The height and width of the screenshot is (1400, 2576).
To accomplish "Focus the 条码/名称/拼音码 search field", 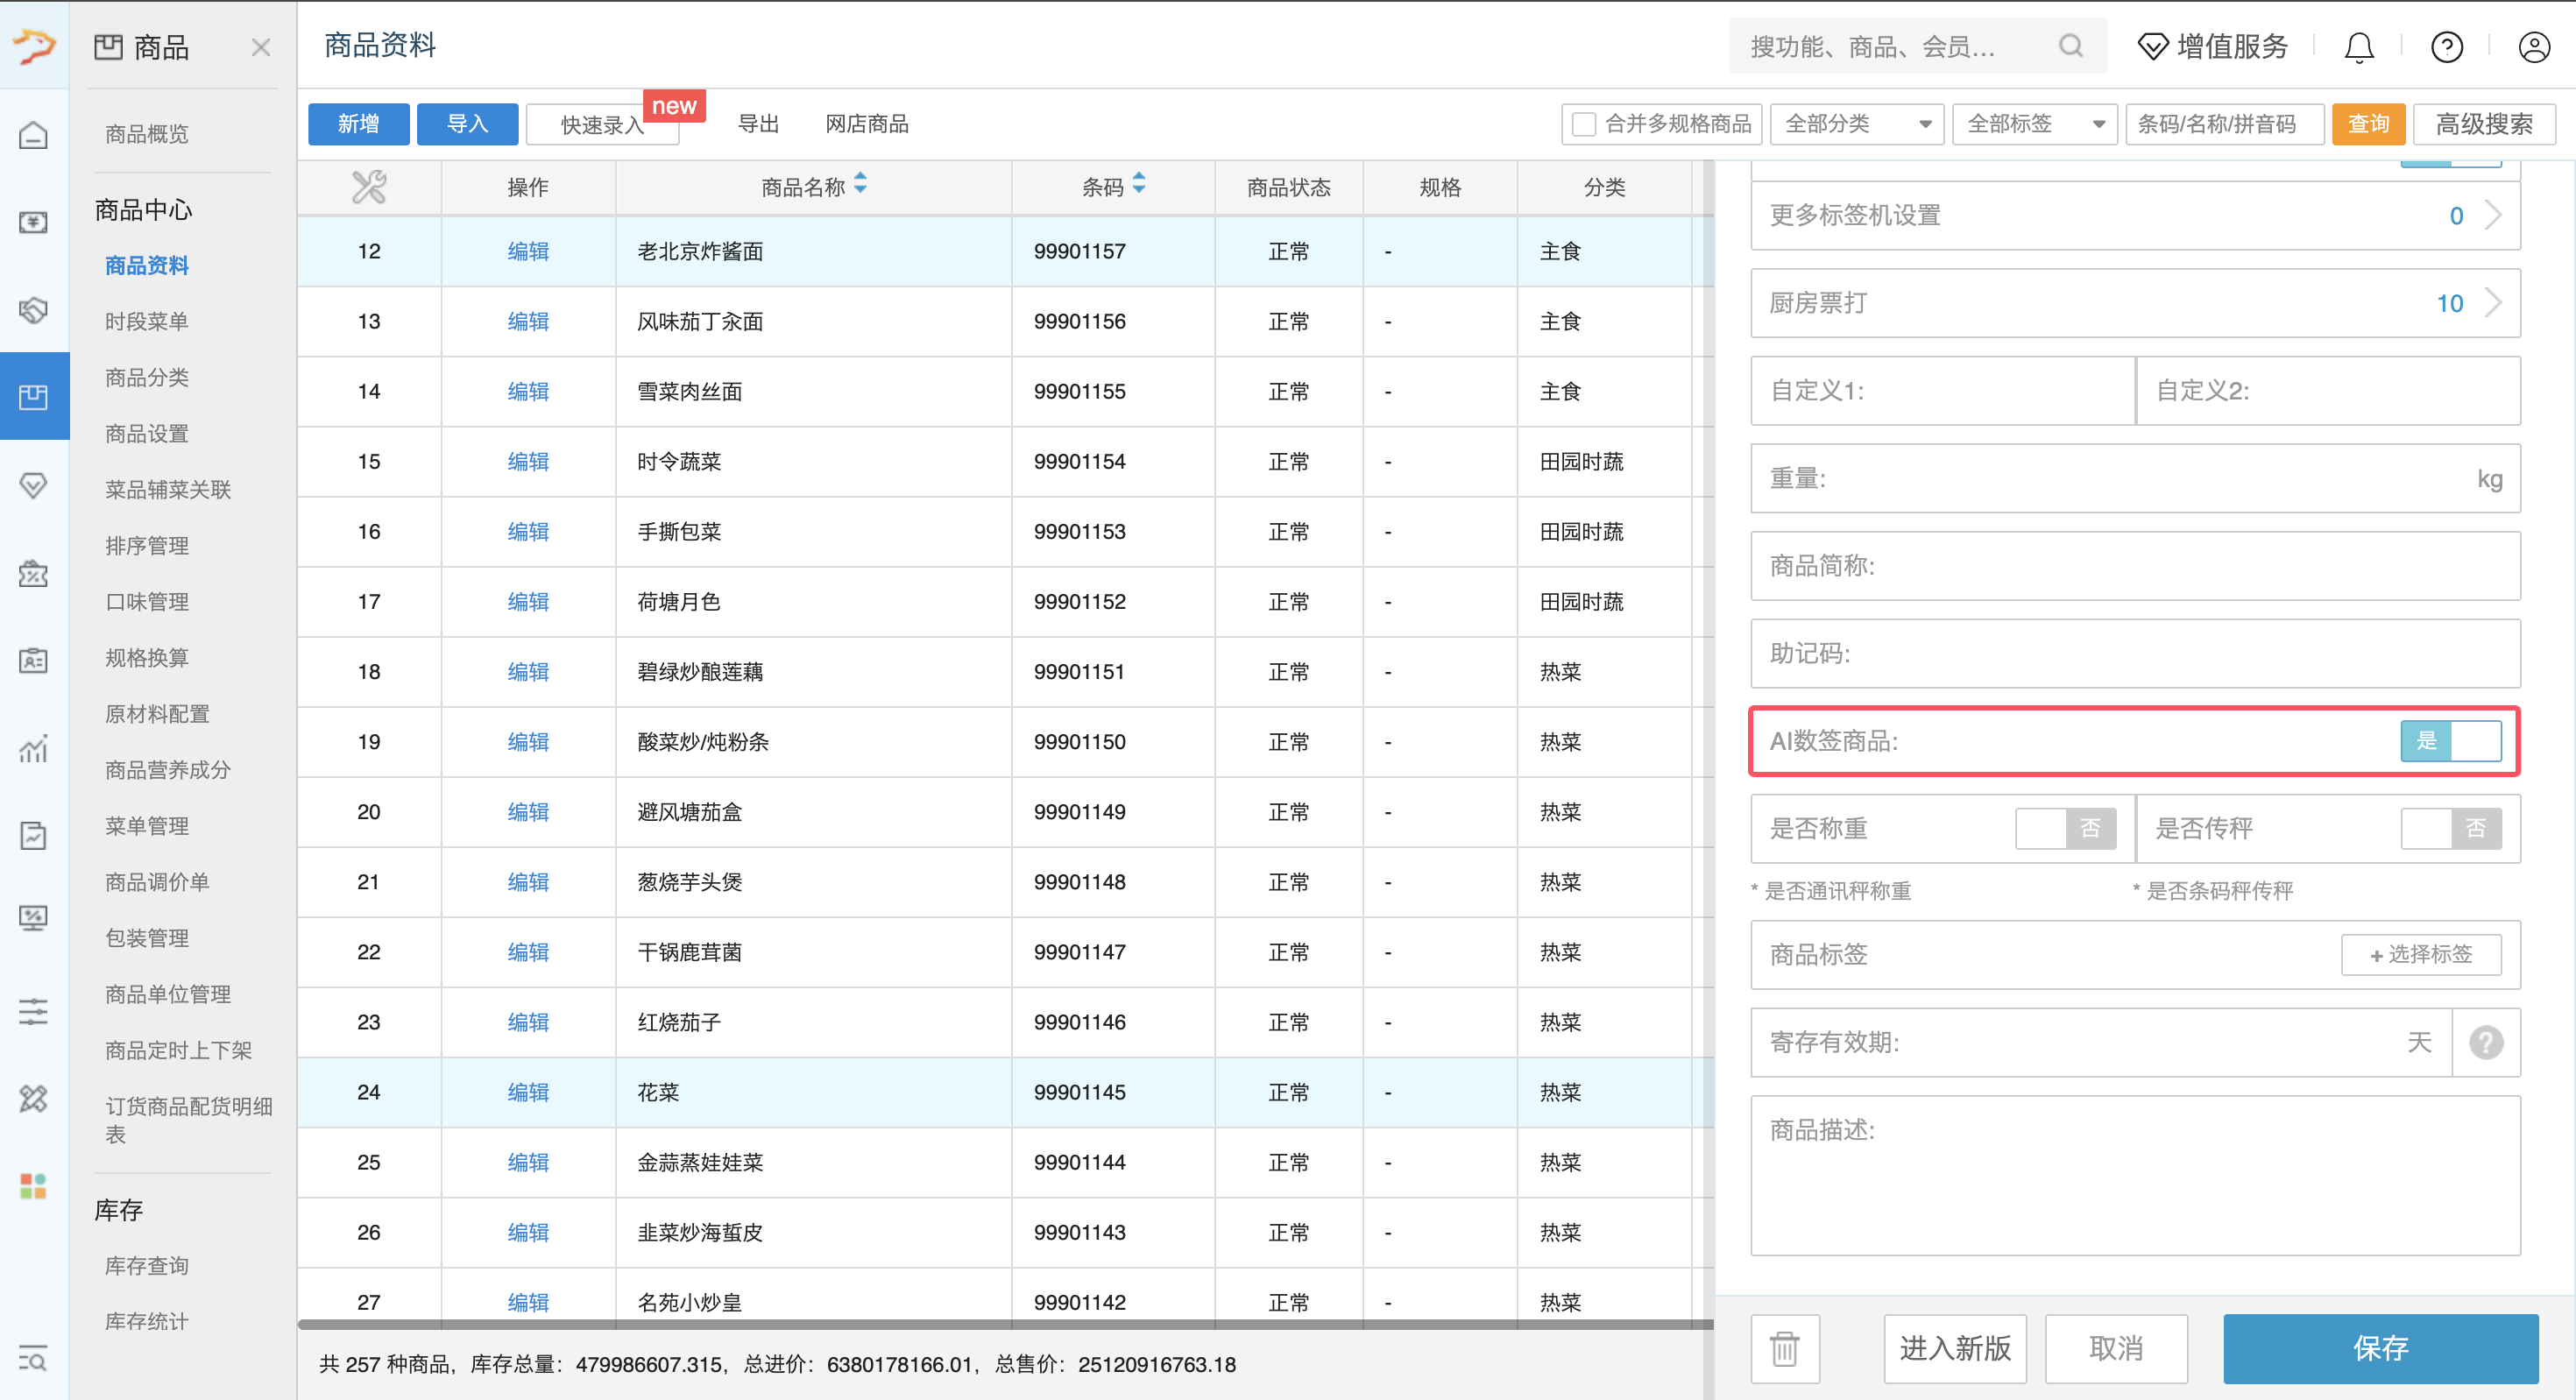I will 2225,124.
